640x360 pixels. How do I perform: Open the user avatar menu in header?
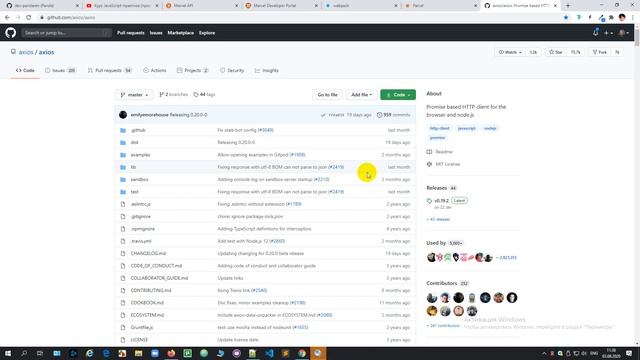(624, 33)
